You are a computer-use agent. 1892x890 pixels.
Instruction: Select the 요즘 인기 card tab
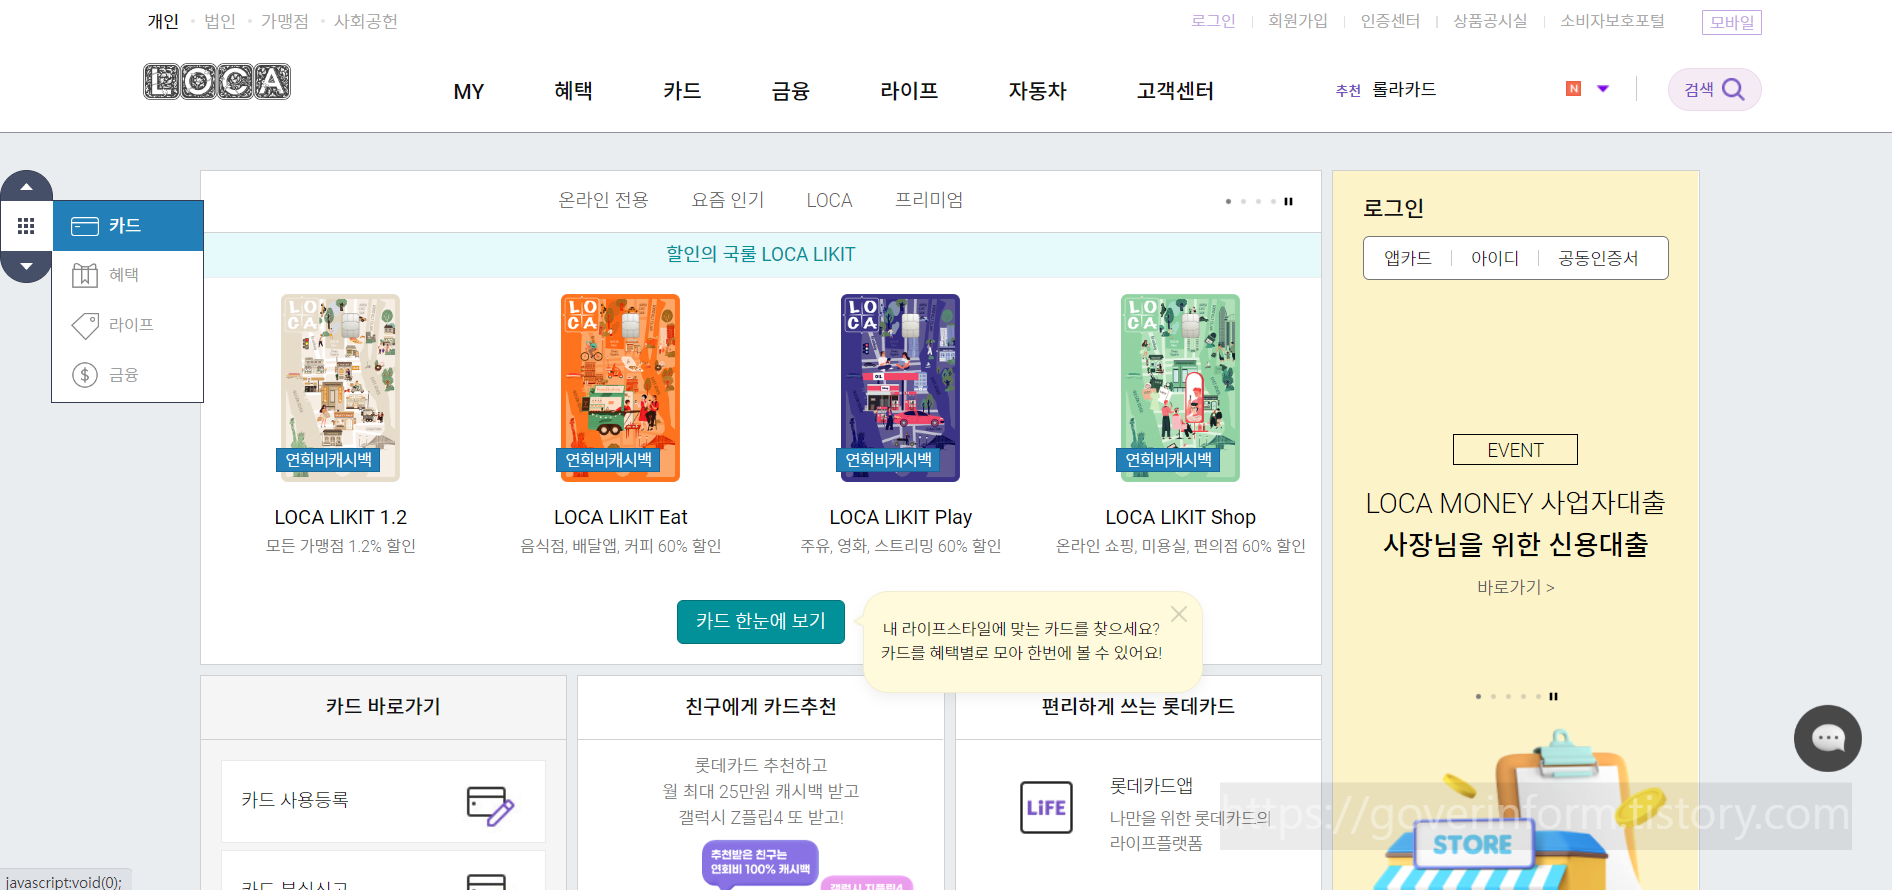(728, 200)
